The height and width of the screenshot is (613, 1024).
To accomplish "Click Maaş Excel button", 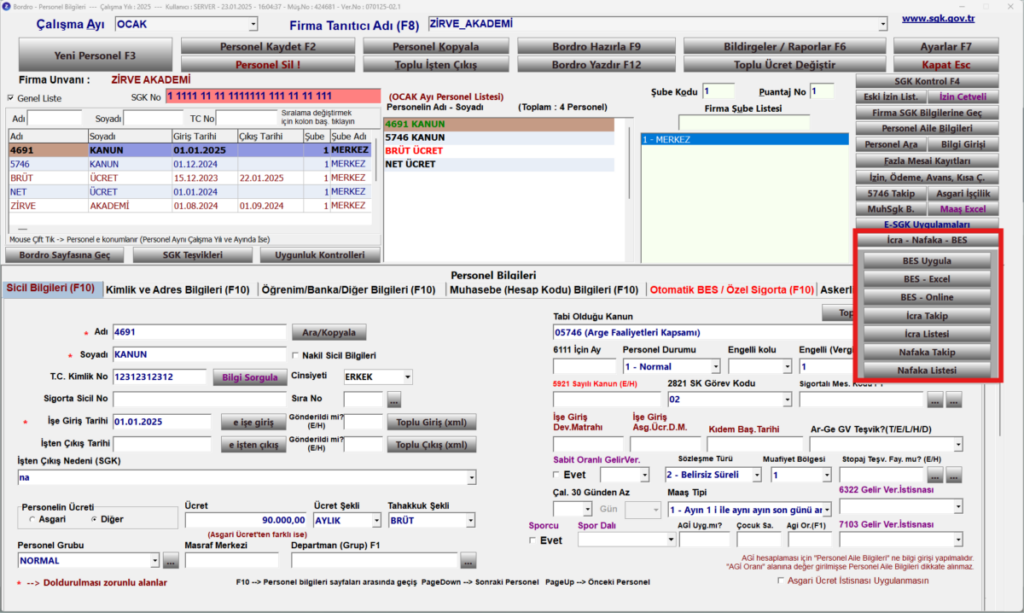I will click(963, 210).
